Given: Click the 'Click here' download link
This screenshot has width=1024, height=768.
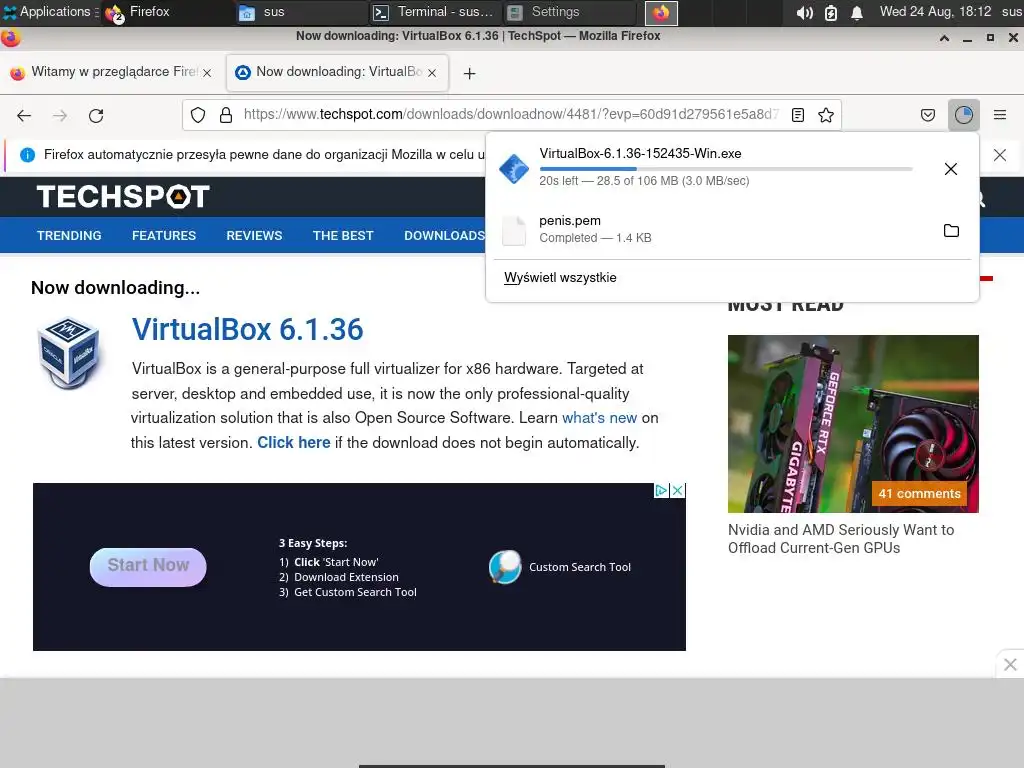Looking at the screenshot, I should (294, 443).
